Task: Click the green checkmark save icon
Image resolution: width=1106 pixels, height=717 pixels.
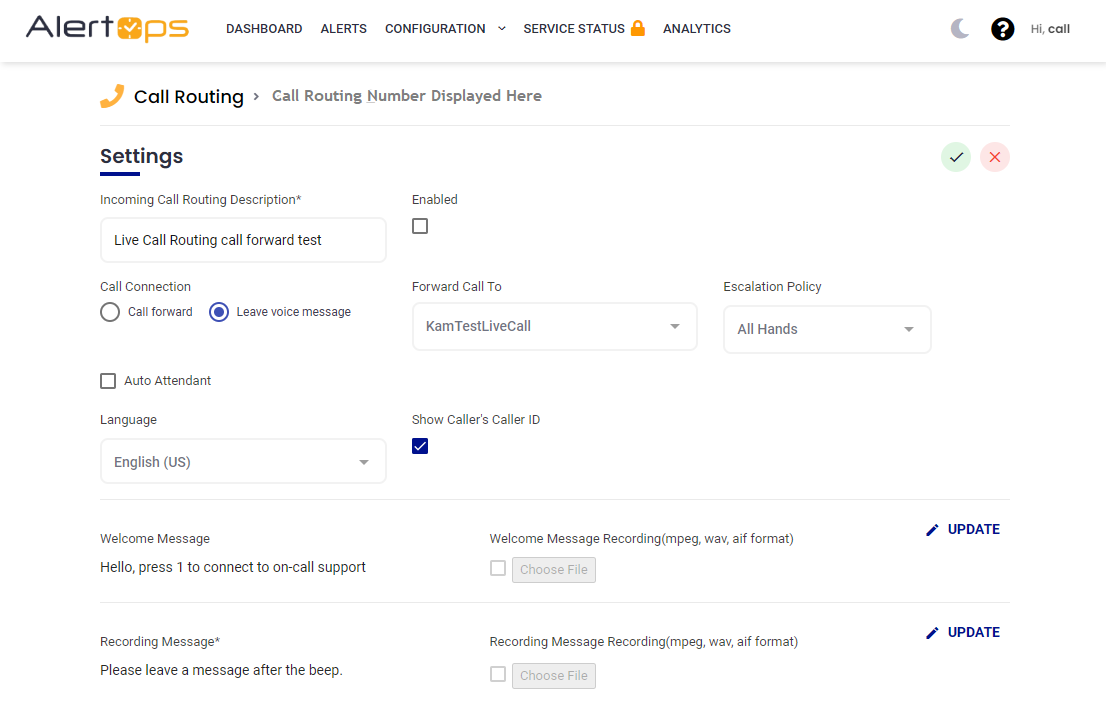Action: point(956,157)
